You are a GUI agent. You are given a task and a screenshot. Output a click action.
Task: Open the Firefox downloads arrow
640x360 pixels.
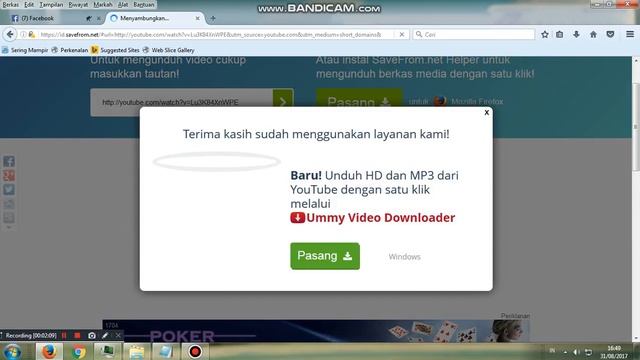pos(576,35)
